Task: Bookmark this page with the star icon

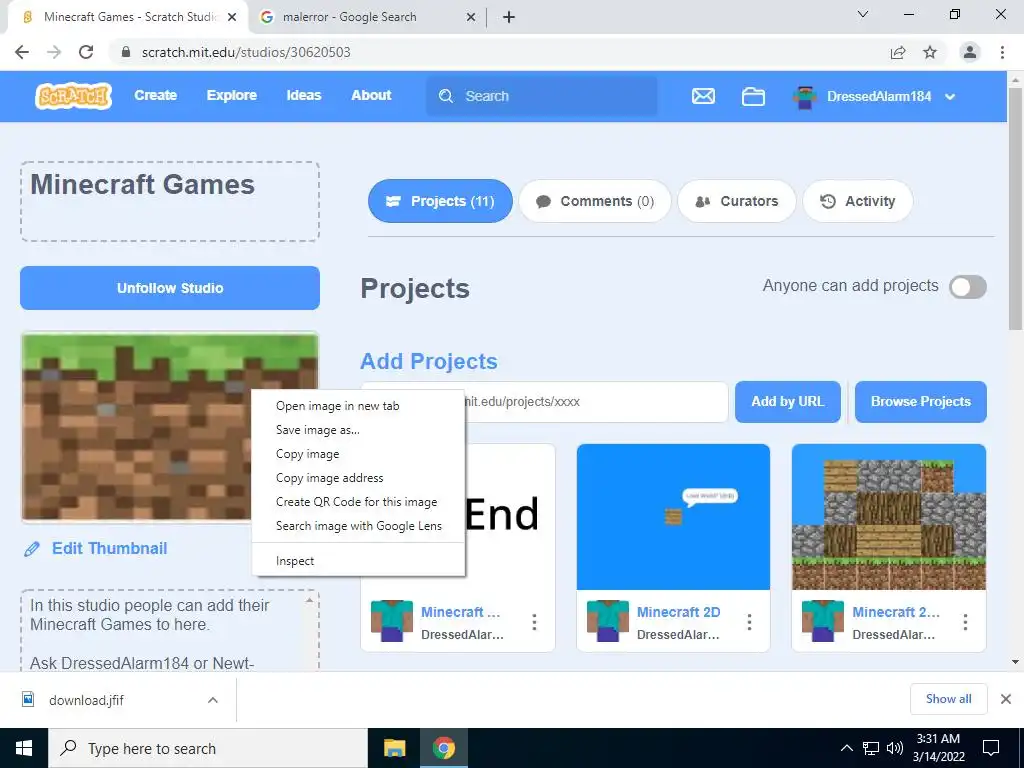Action: tap(930, 52)
